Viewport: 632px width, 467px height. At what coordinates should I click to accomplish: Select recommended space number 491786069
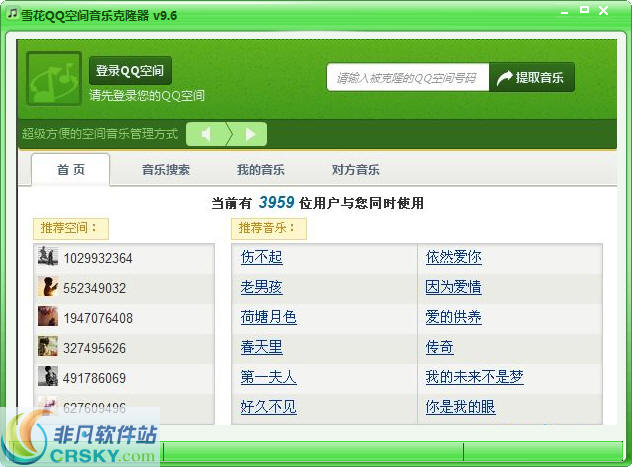point(94,378)
